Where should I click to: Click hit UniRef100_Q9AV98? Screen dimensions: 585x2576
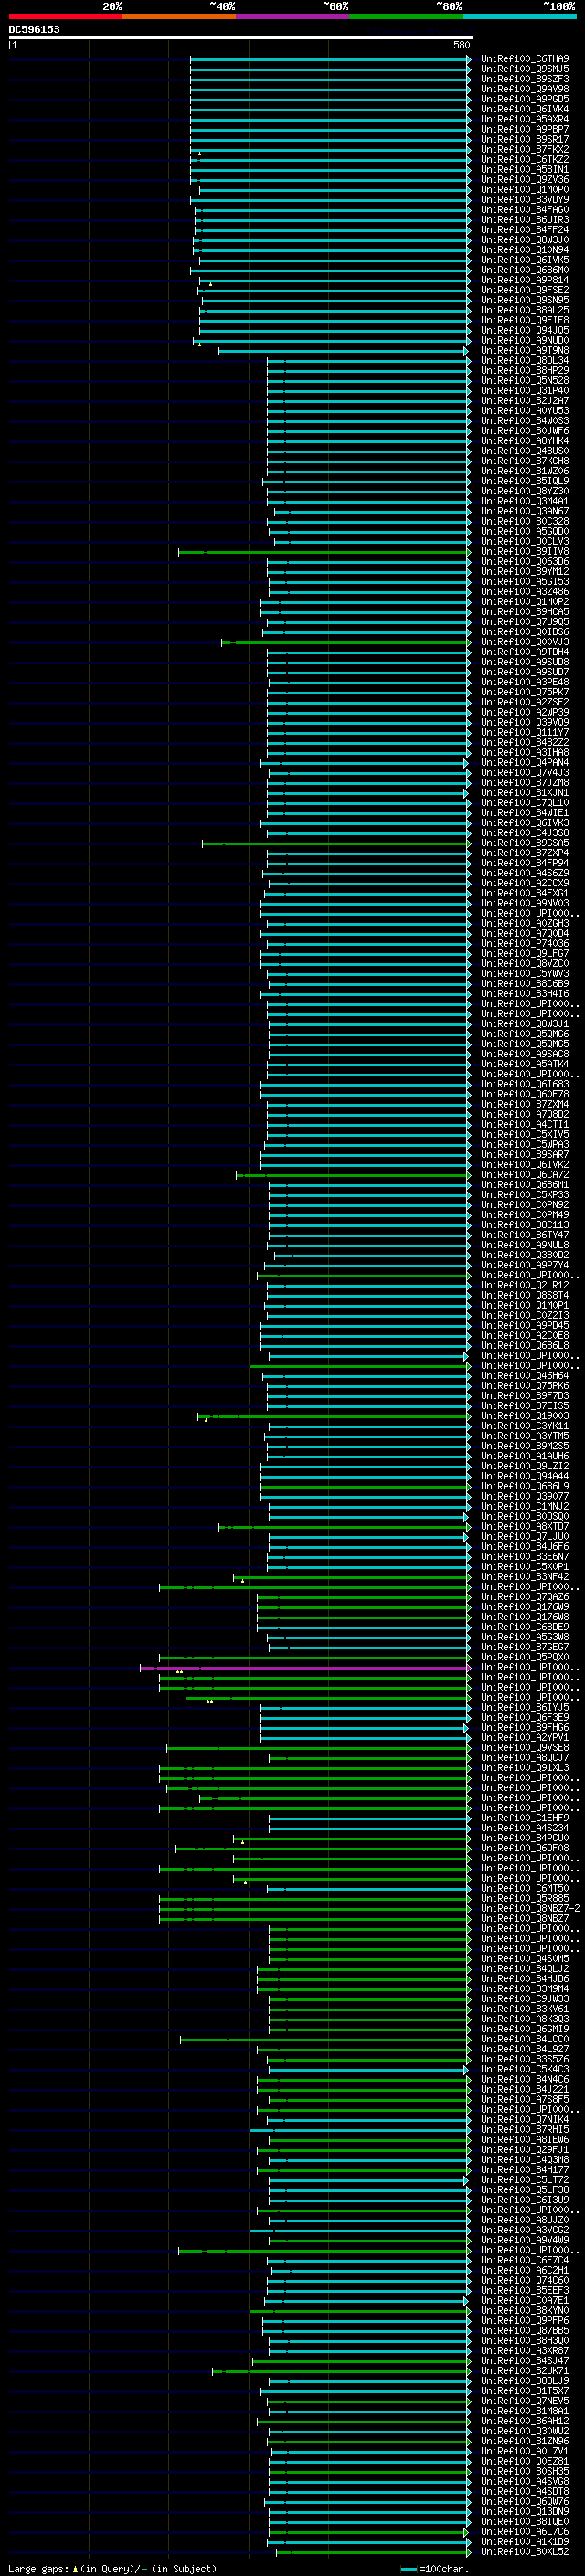tap(525, 89)
